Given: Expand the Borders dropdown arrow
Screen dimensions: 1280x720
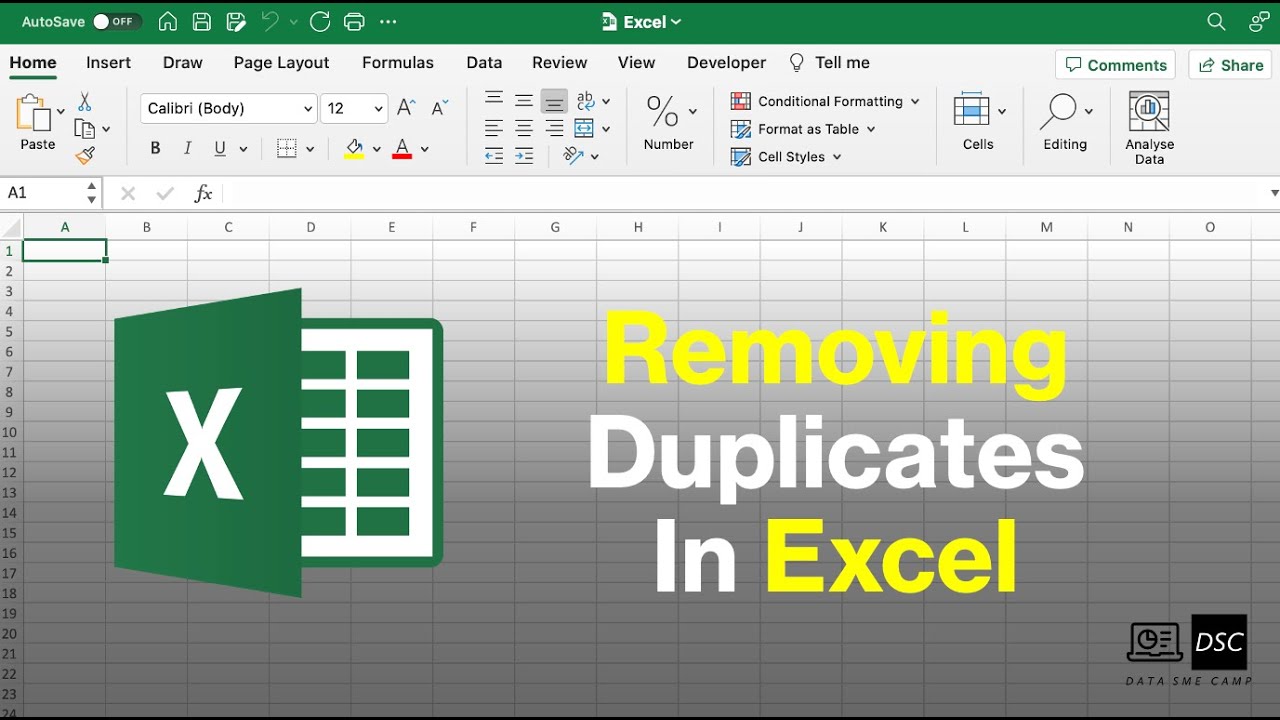Looking at the screenshot, I should [x=310, y=149].
